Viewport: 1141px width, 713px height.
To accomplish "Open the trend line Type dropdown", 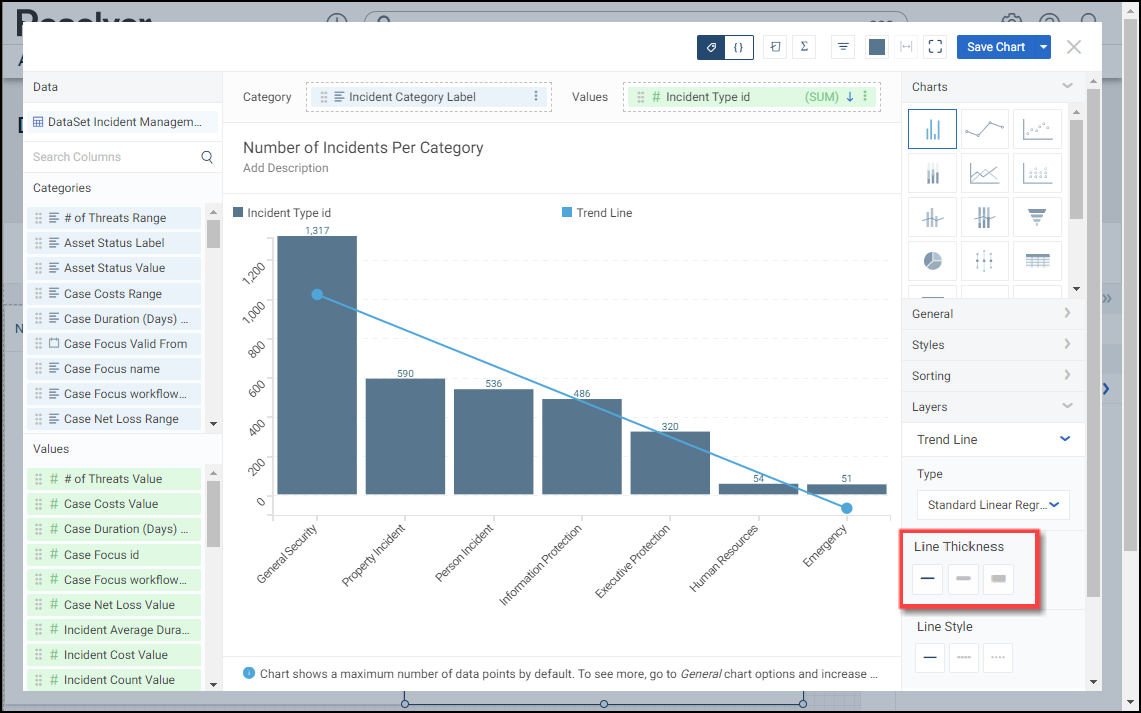I will (x=993, y=505).
